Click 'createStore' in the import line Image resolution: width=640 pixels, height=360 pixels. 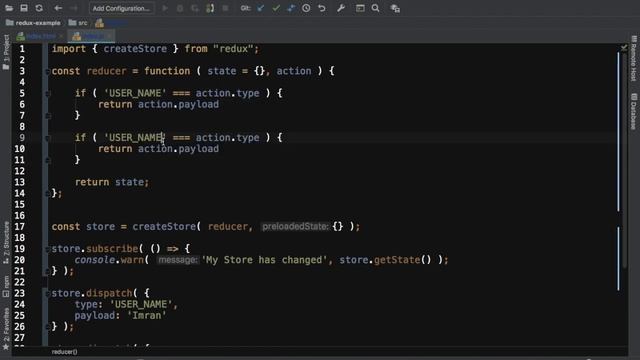(x=135, y=49)
